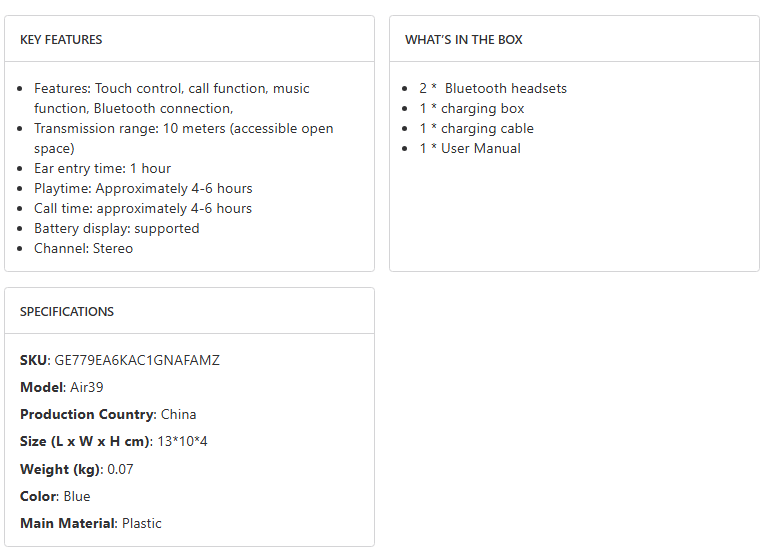Click the 1 * charging cable item
Screen dimensions: 766x560
point(476,128)
